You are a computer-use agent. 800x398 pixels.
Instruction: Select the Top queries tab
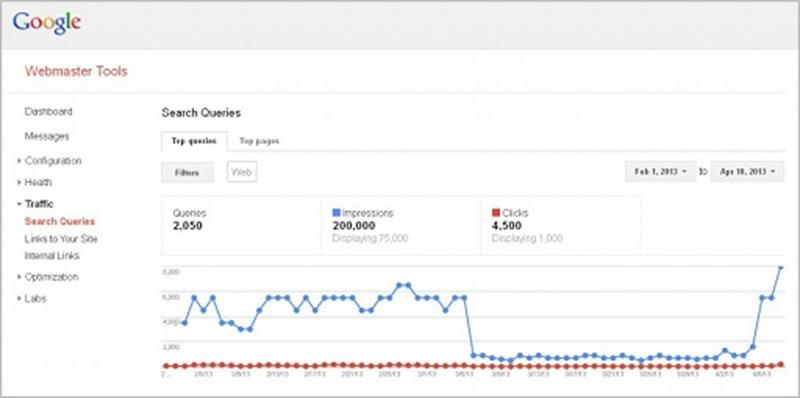(194, 141)
